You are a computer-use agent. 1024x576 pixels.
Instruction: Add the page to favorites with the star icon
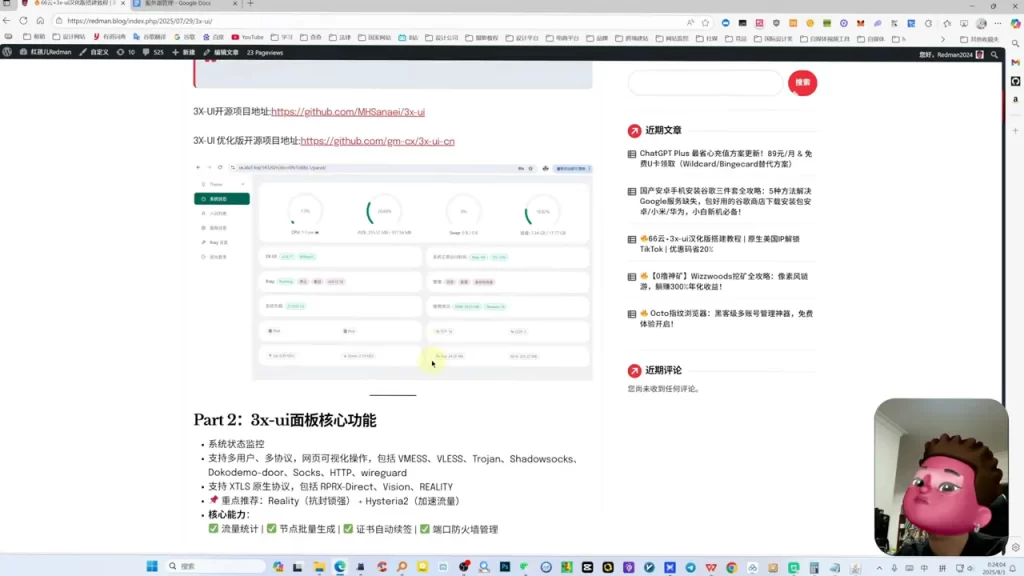tap(705, 23)
